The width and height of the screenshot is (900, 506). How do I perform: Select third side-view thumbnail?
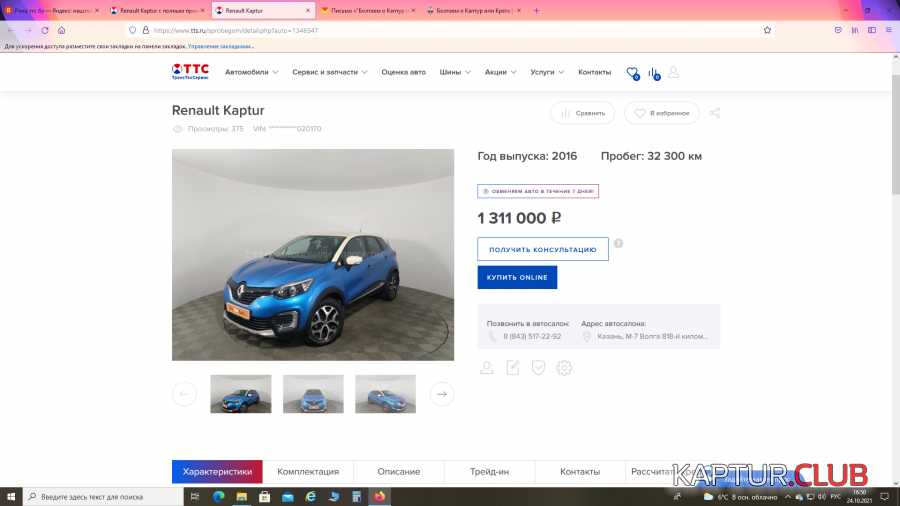pos(385,394)
